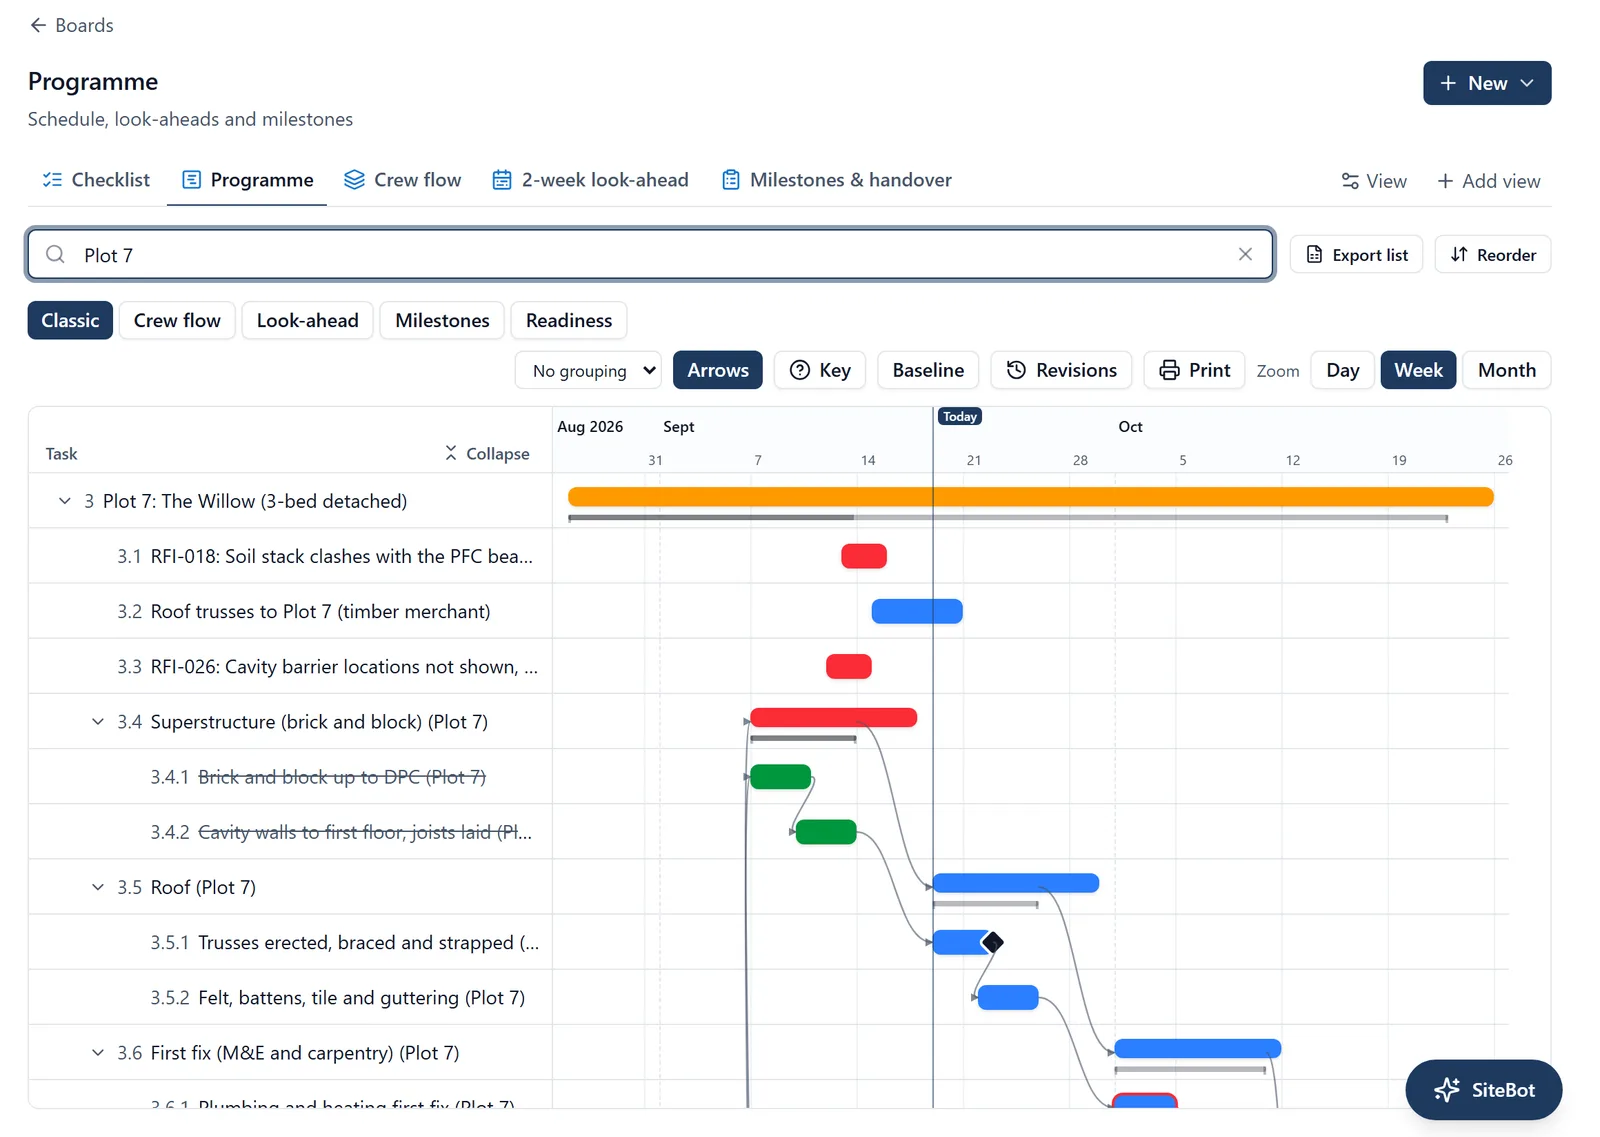Click the magnifier search icon
This screenshot has width=1600, height=1137.
pos(55,254)
